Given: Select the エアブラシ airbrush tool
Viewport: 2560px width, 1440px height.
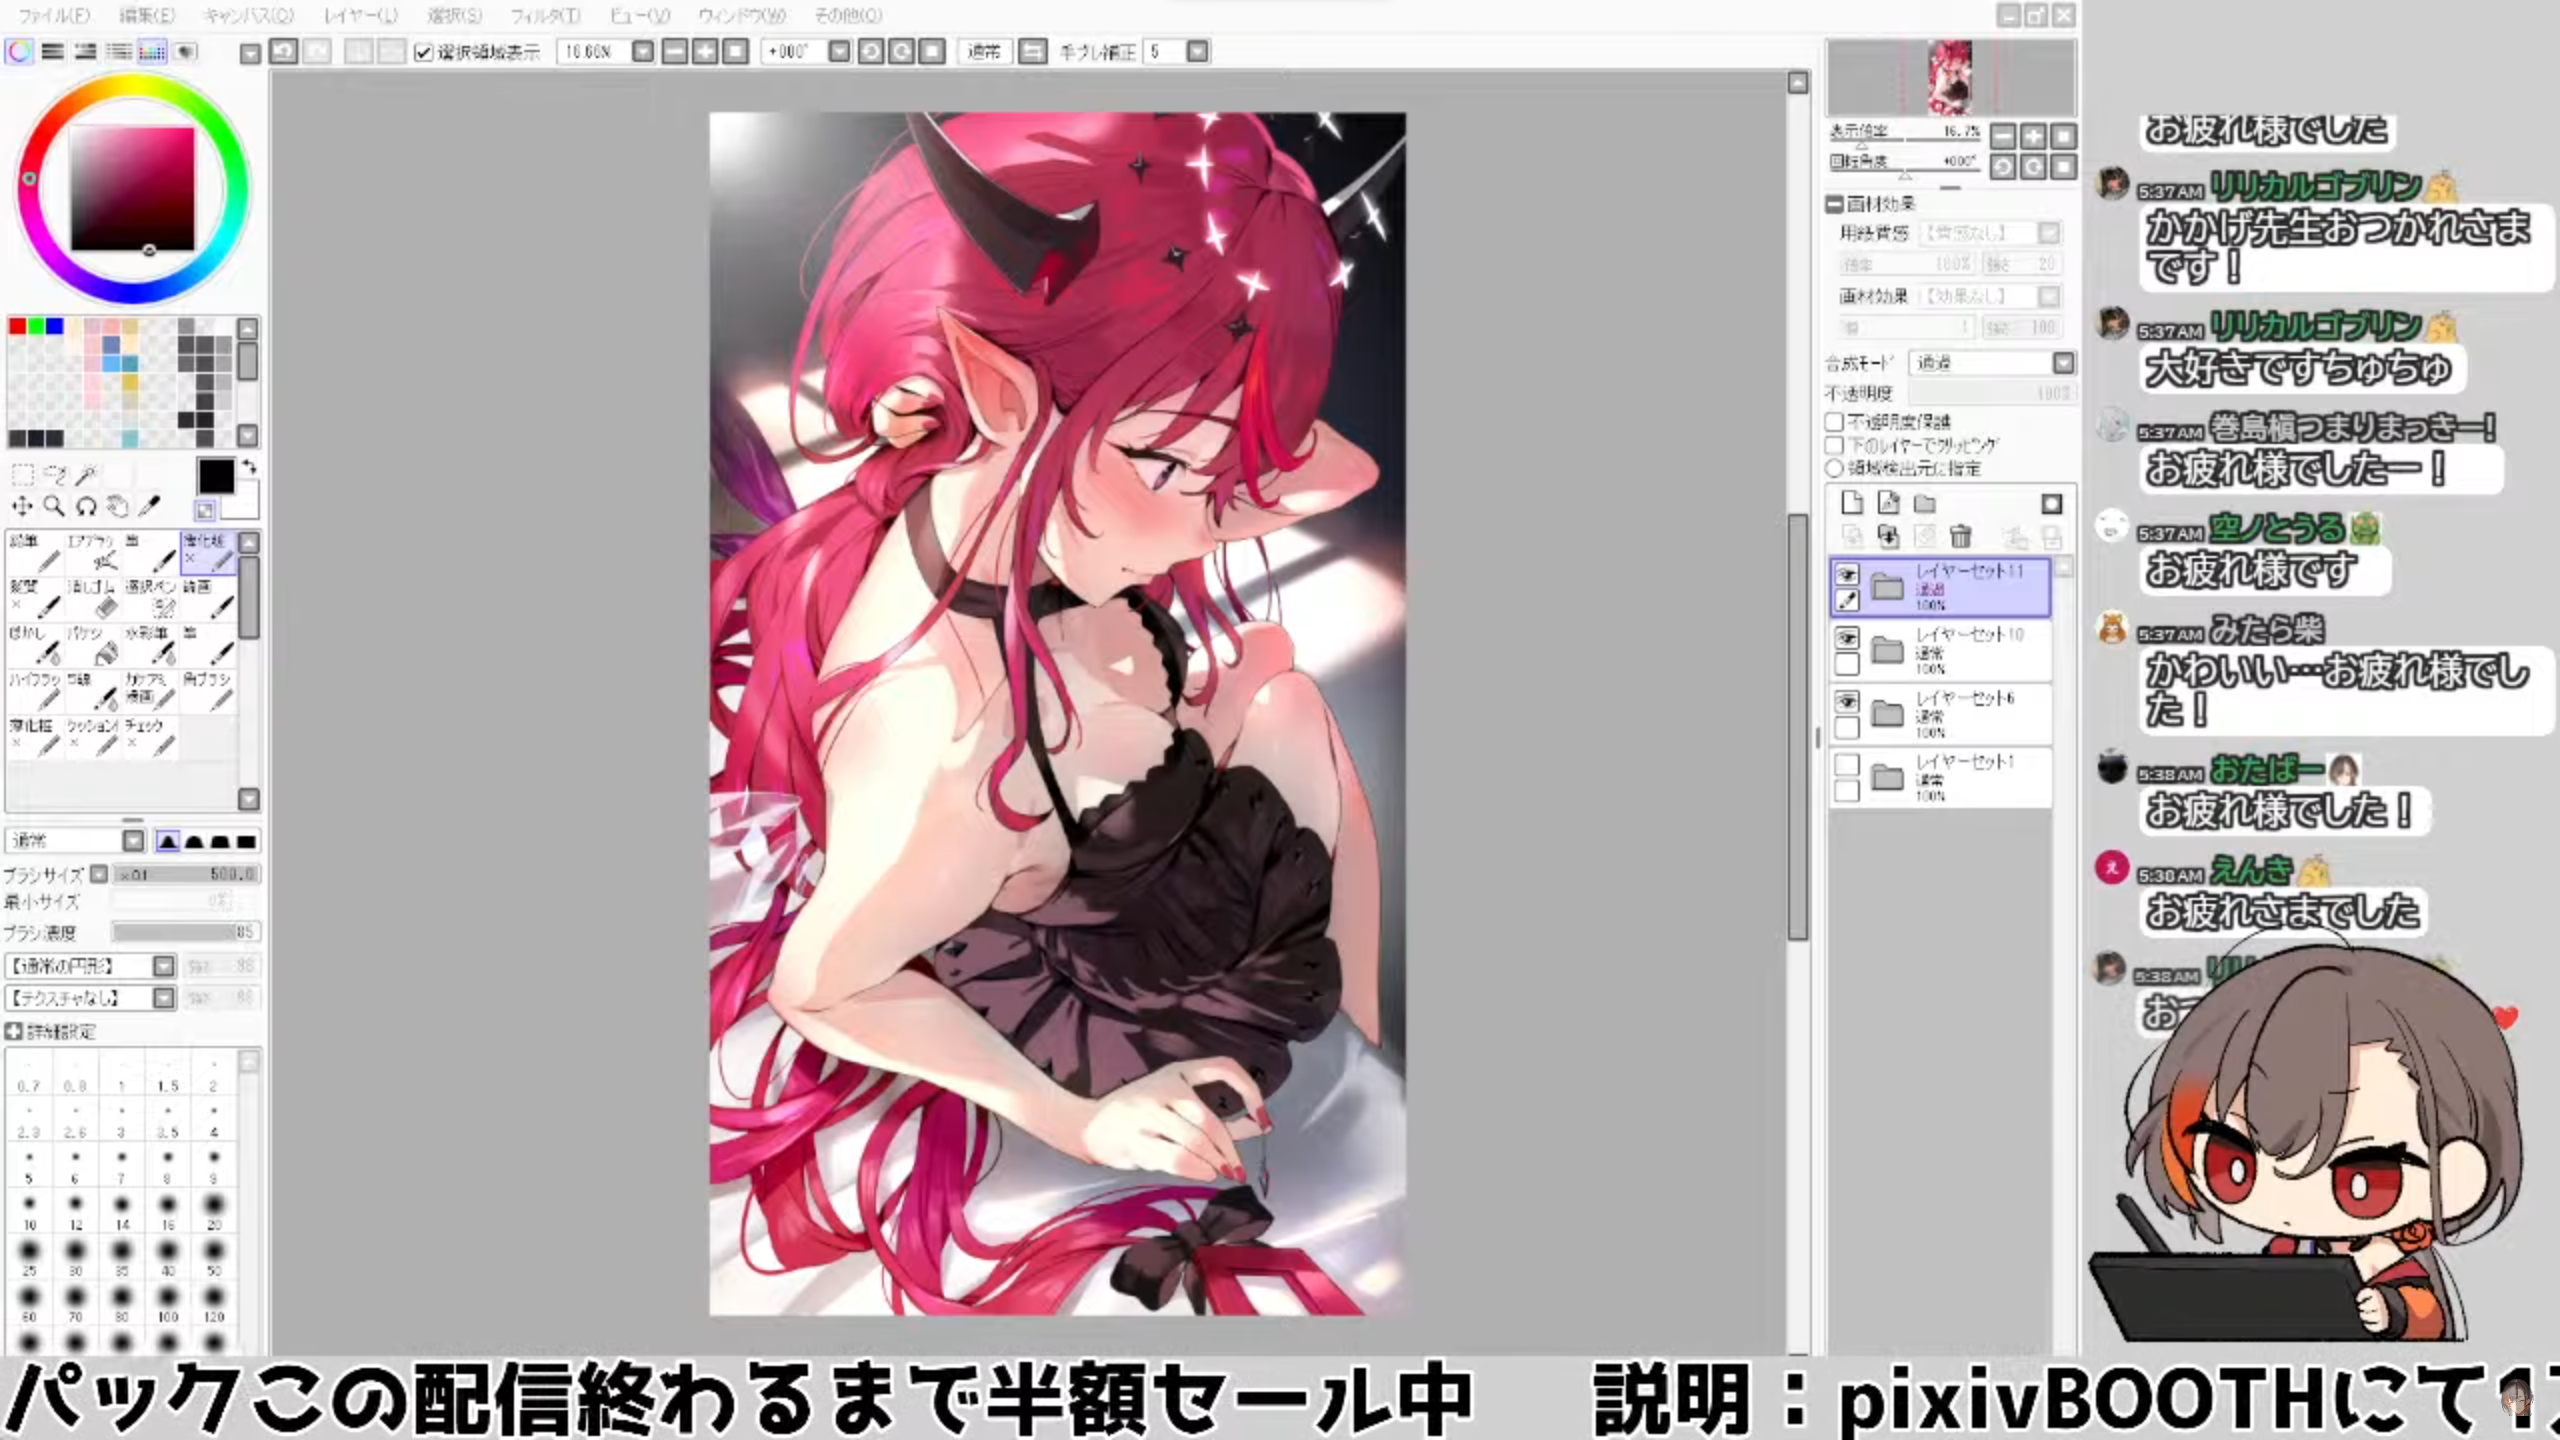Looking at the screenshot, I should click(93, 552).
